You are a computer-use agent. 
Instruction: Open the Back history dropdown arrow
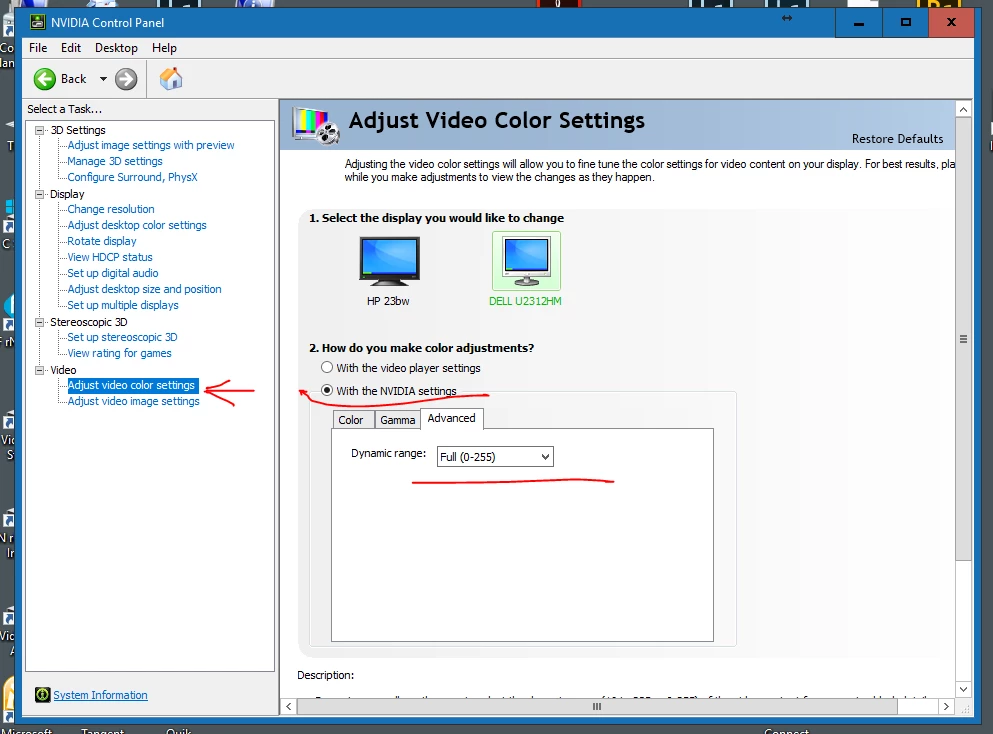103,79
